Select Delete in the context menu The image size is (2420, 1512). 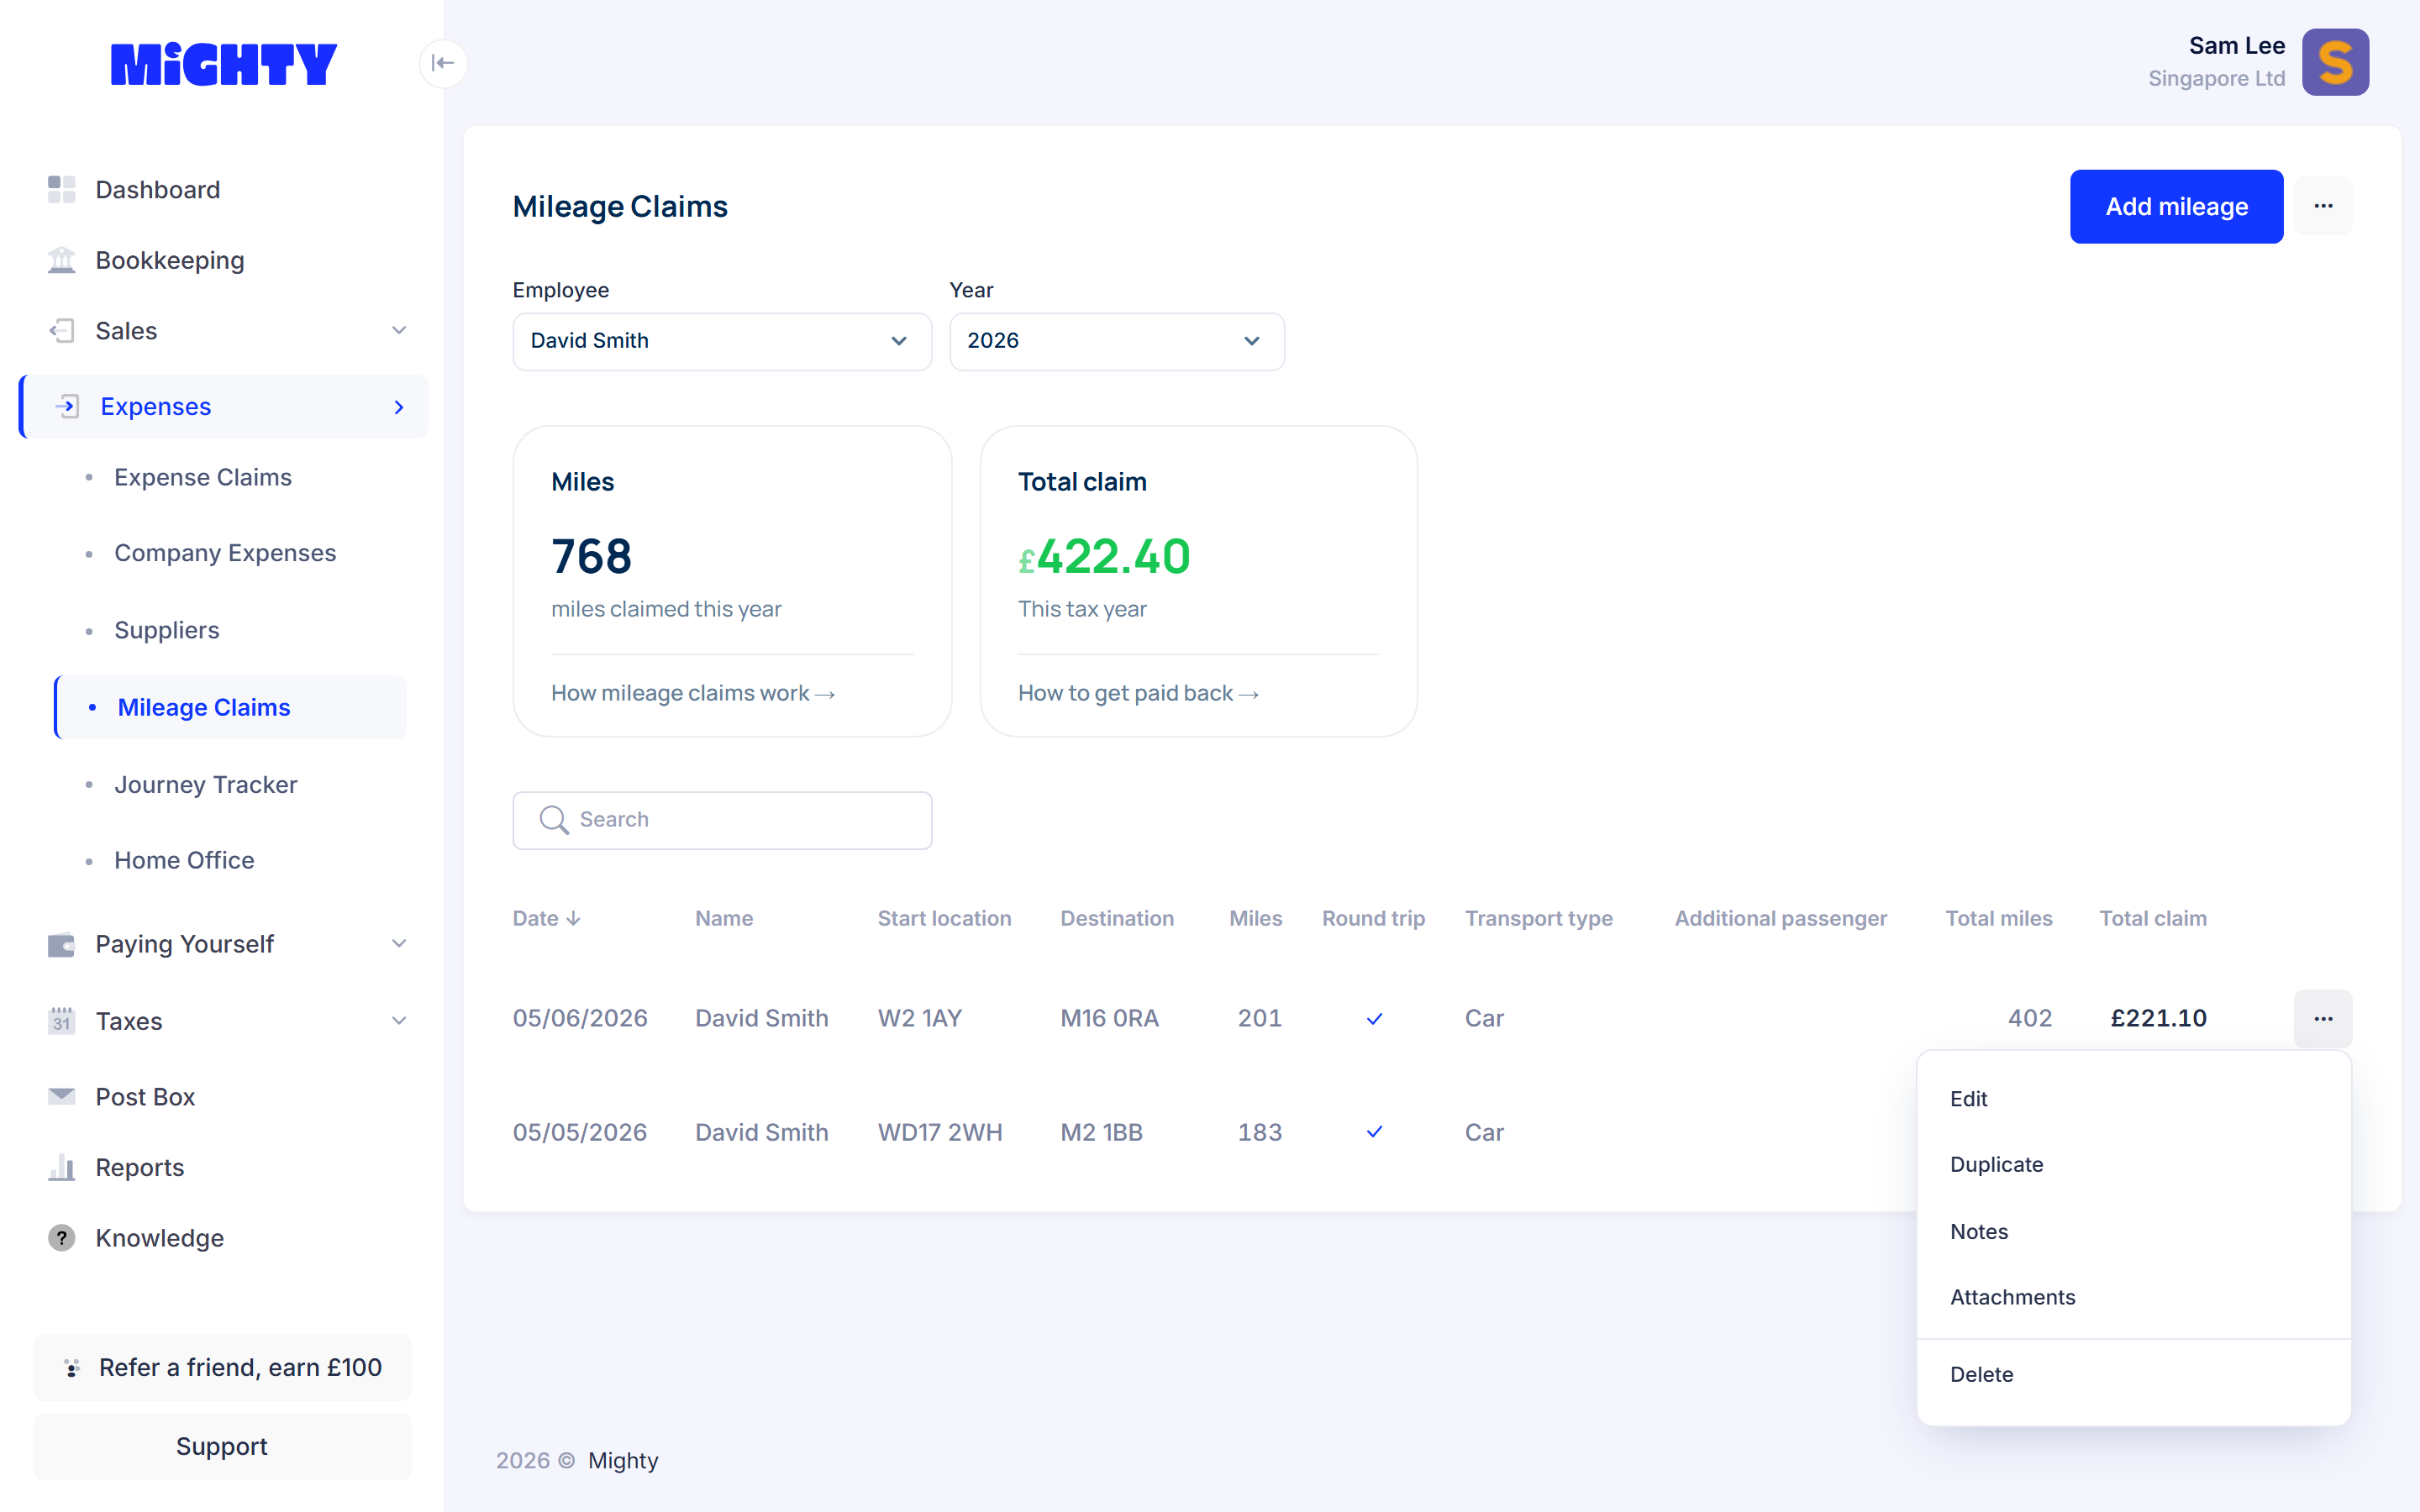pos(1981,1374)
